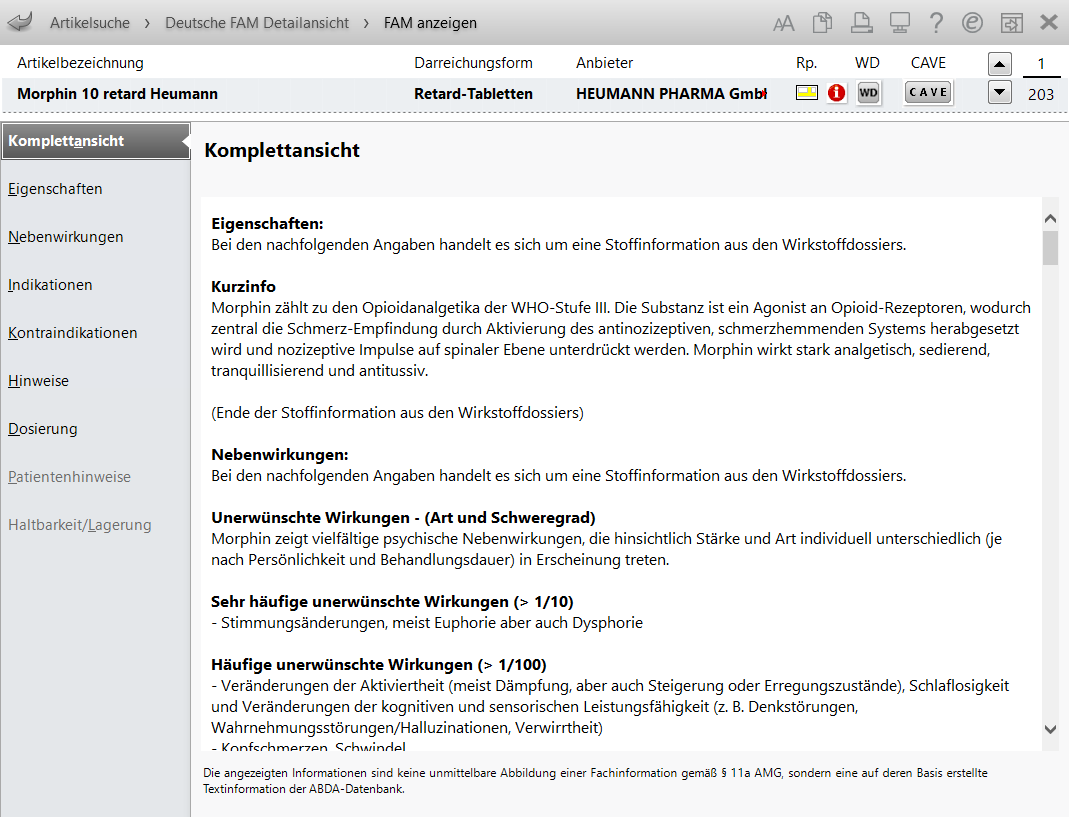Open the WD interaction button
The image size is (1069, 817).
point(868,93)
